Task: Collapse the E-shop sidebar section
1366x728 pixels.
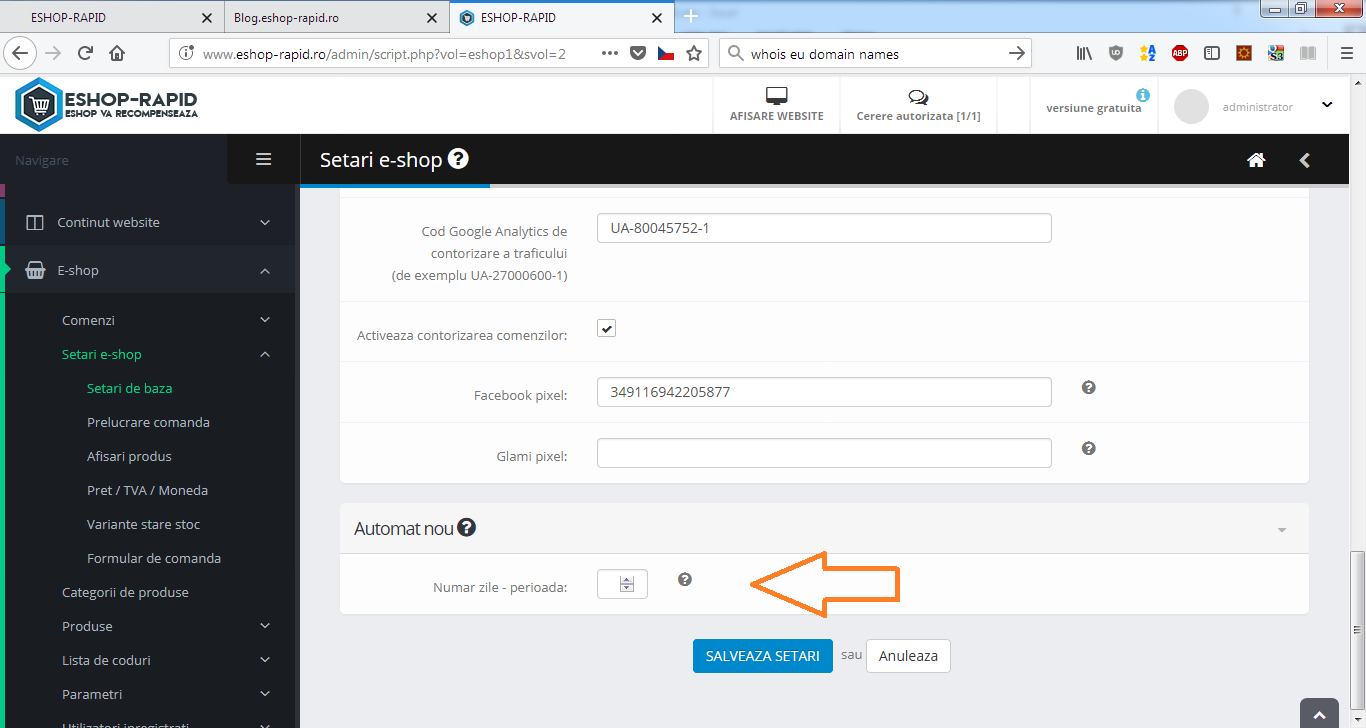Action: 148,270
